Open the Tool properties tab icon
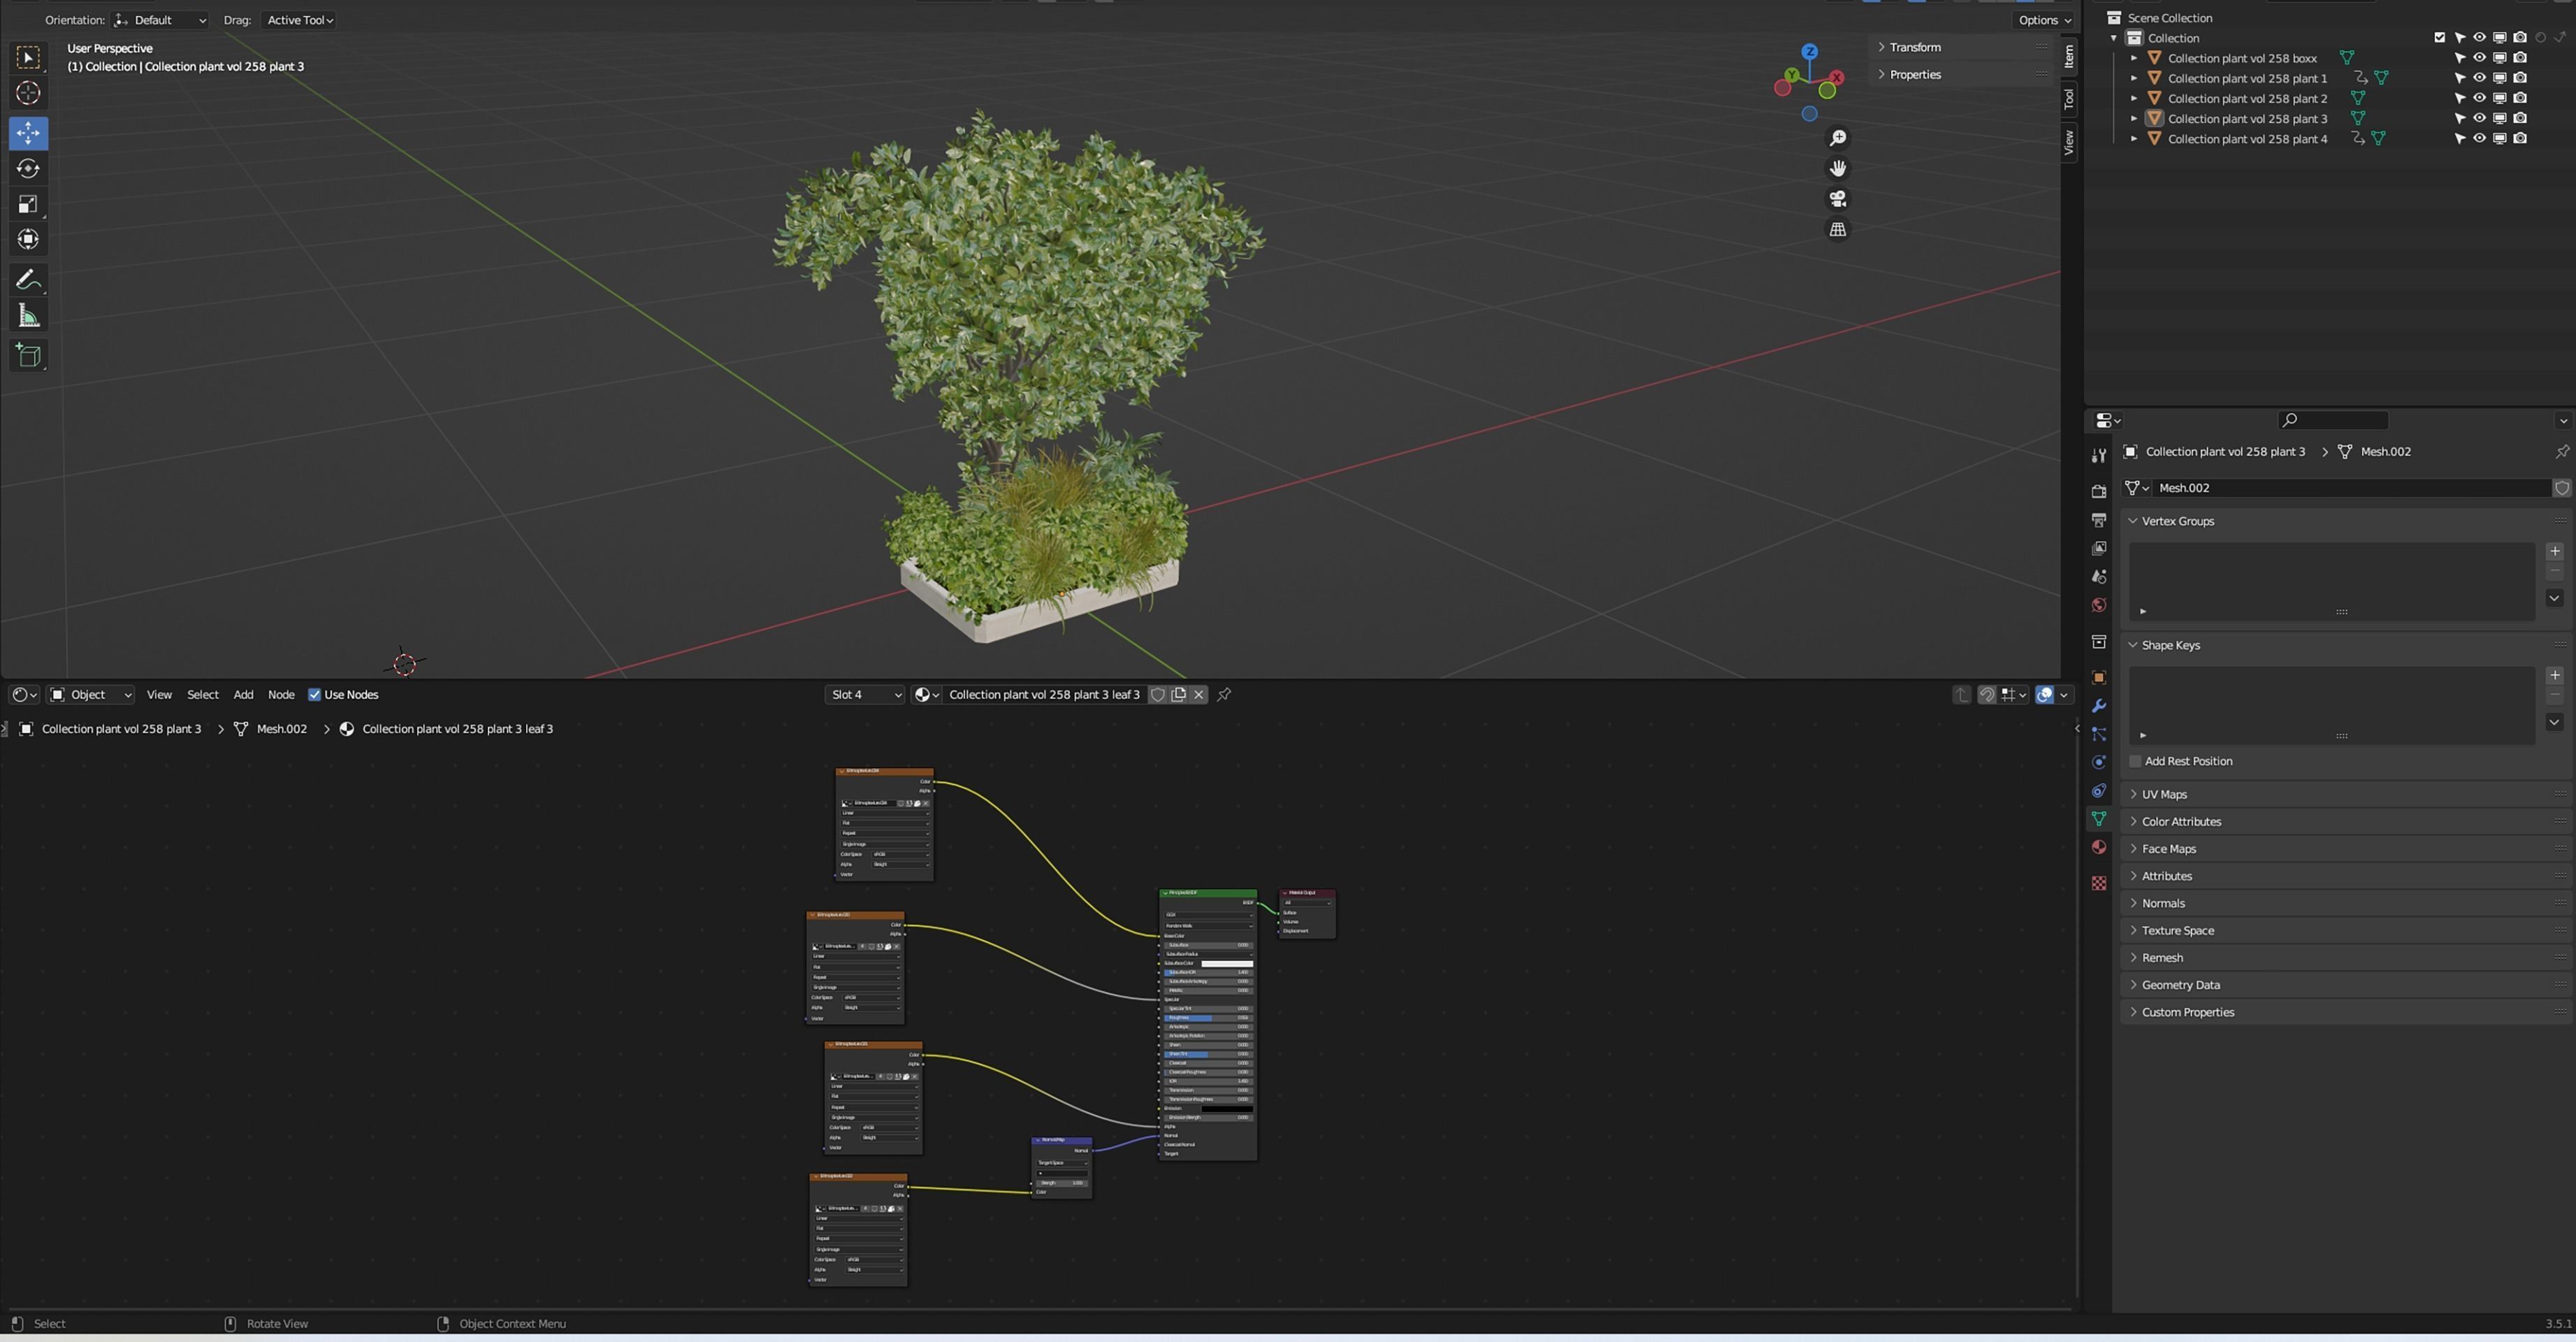The image size is (2576, 1342). pyautogui.click(x=2098, y=456)
